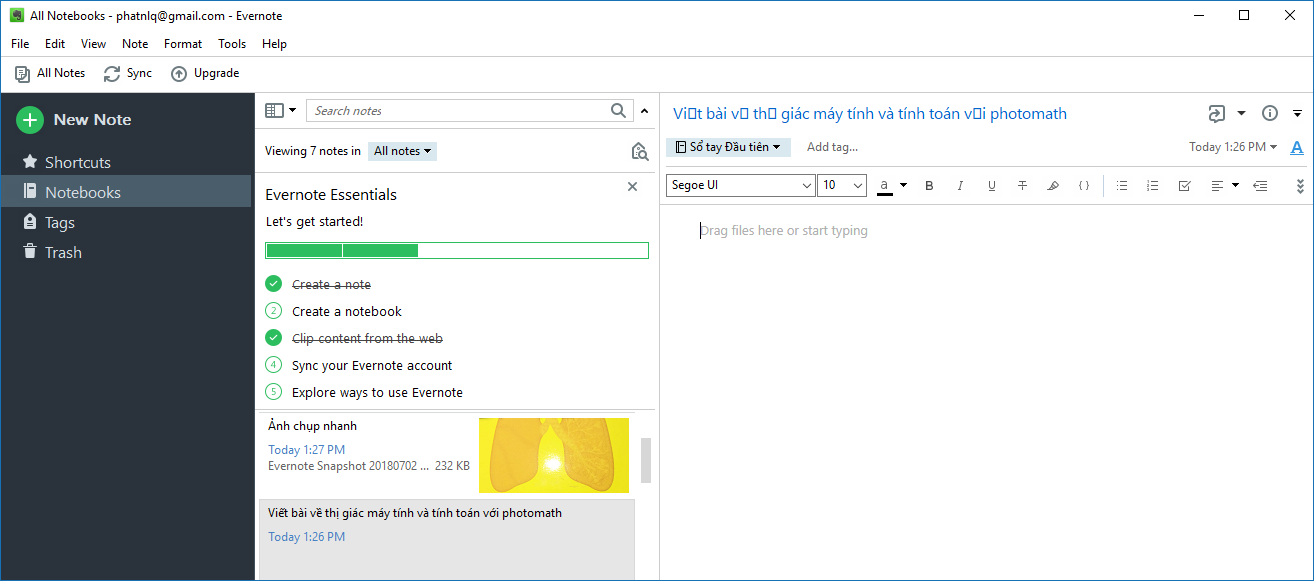Toggle strikethrough formatting
The width and height of the screenshot is (1314, 581).
(x=1022, y=186)
